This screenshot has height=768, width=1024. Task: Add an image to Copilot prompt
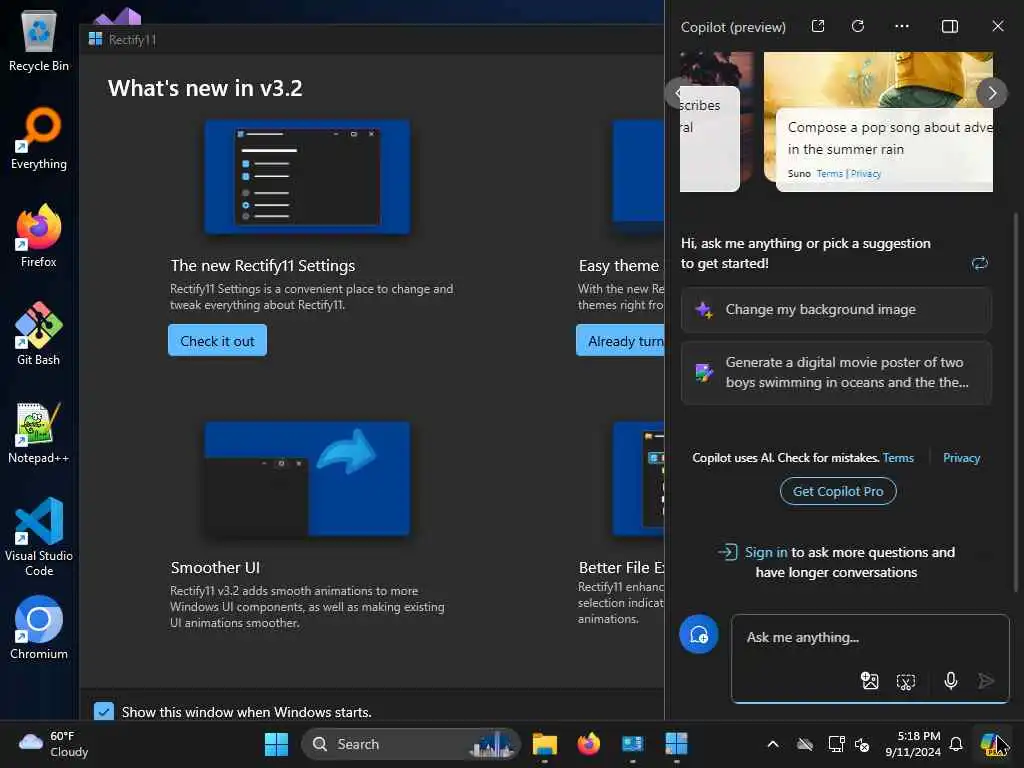(869, 681)
